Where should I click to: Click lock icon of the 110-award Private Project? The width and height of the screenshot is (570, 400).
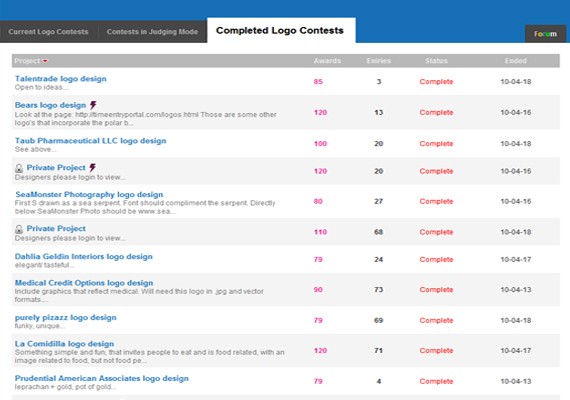19,229
